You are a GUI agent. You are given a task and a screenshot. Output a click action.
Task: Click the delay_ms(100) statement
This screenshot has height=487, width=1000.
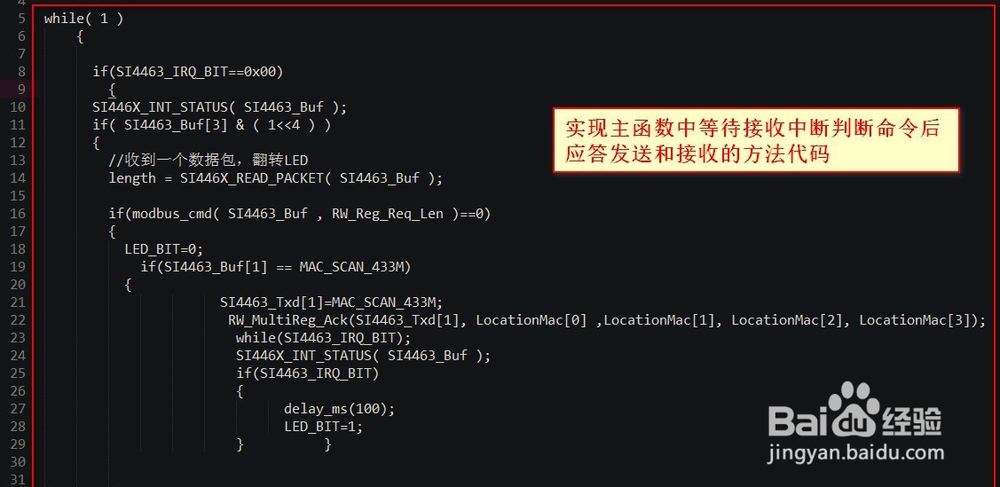(339, 409)
